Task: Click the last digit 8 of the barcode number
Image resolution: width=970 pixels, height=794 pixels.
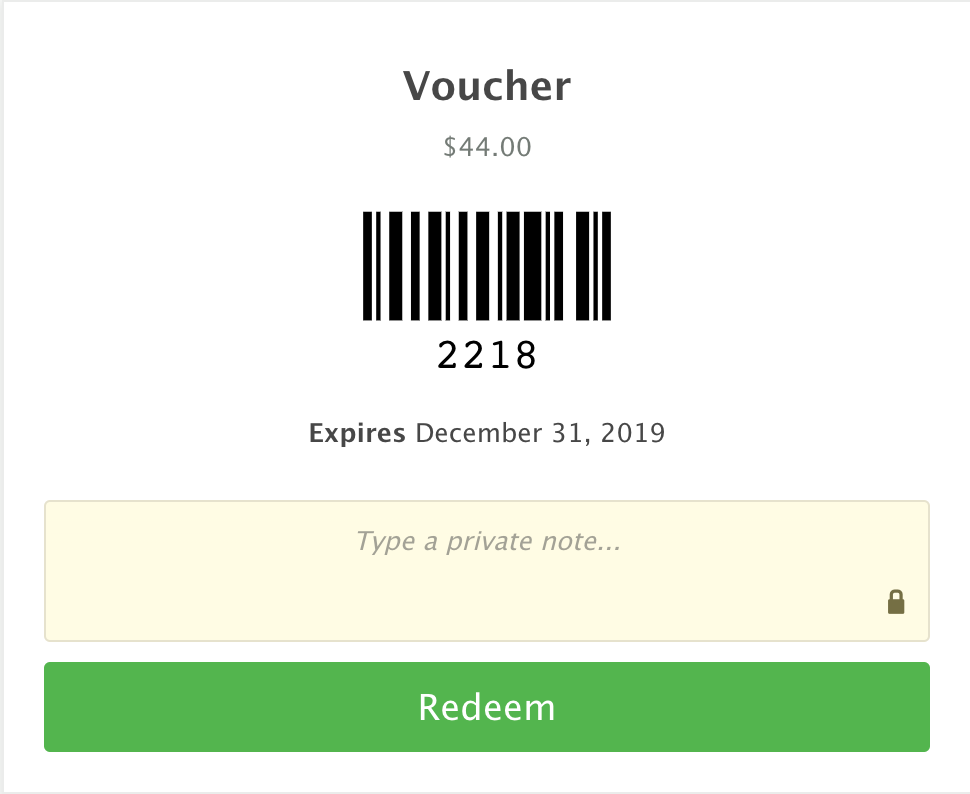Action: point(525,355)
